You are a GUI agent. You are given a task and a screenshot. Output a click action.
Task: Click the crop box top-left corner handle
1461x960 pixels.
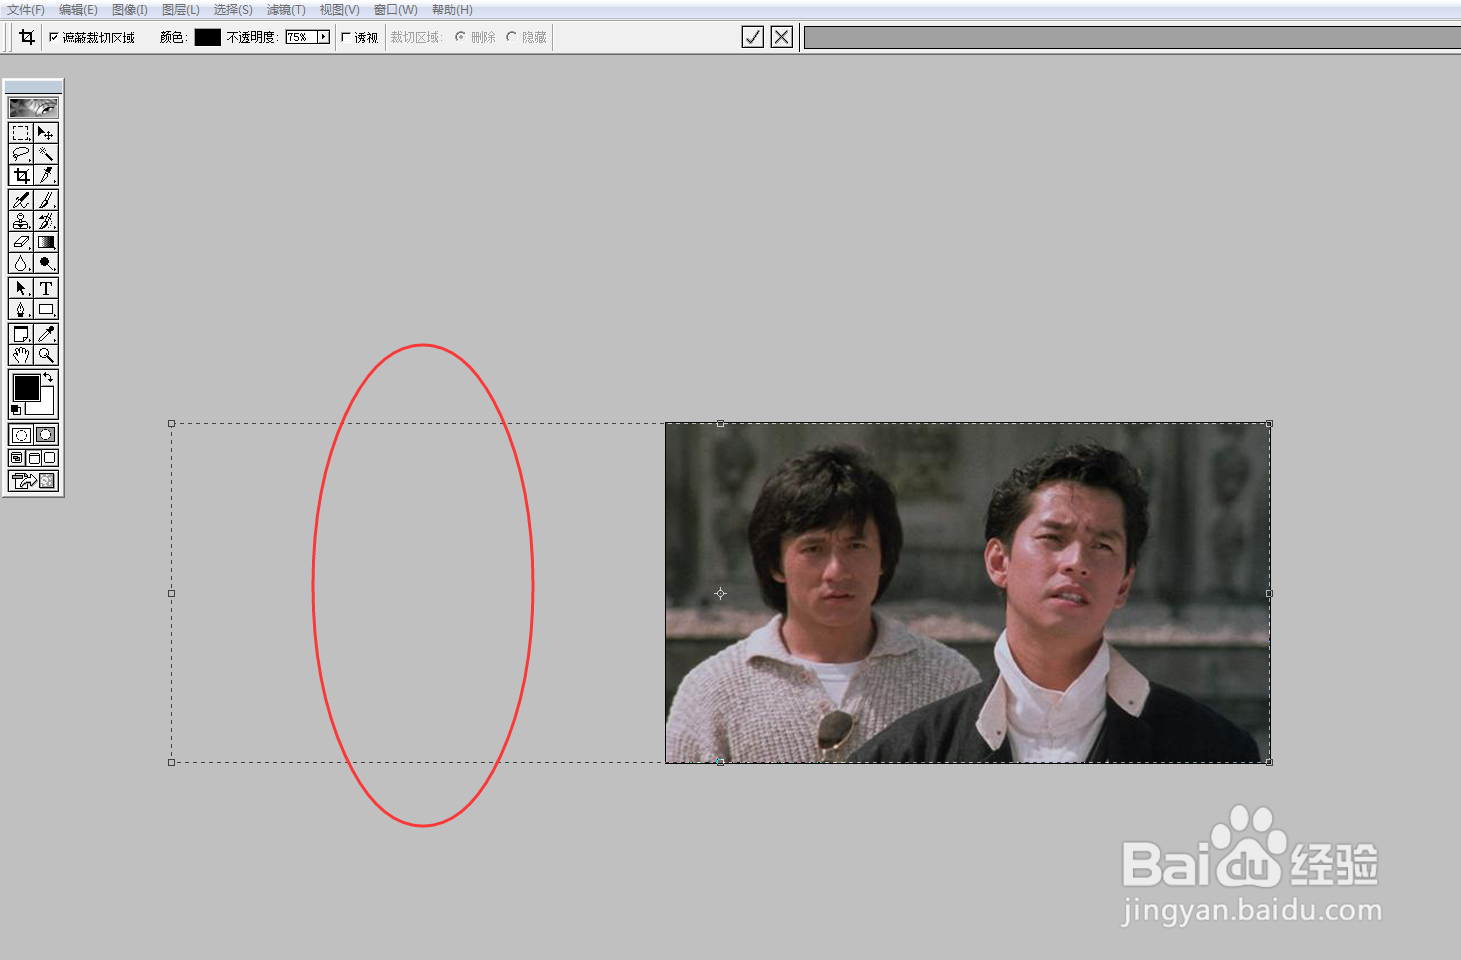point(171,424)
